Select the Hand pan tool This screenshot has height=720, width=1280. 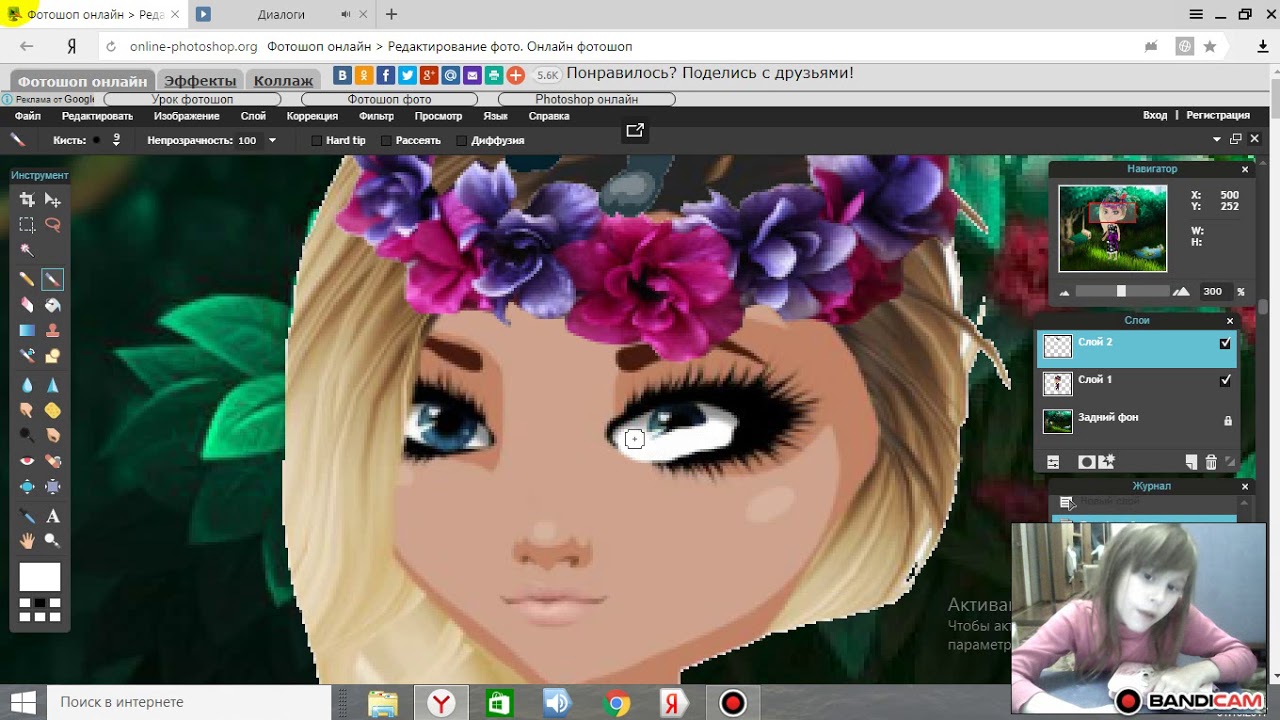pos(27,541)
